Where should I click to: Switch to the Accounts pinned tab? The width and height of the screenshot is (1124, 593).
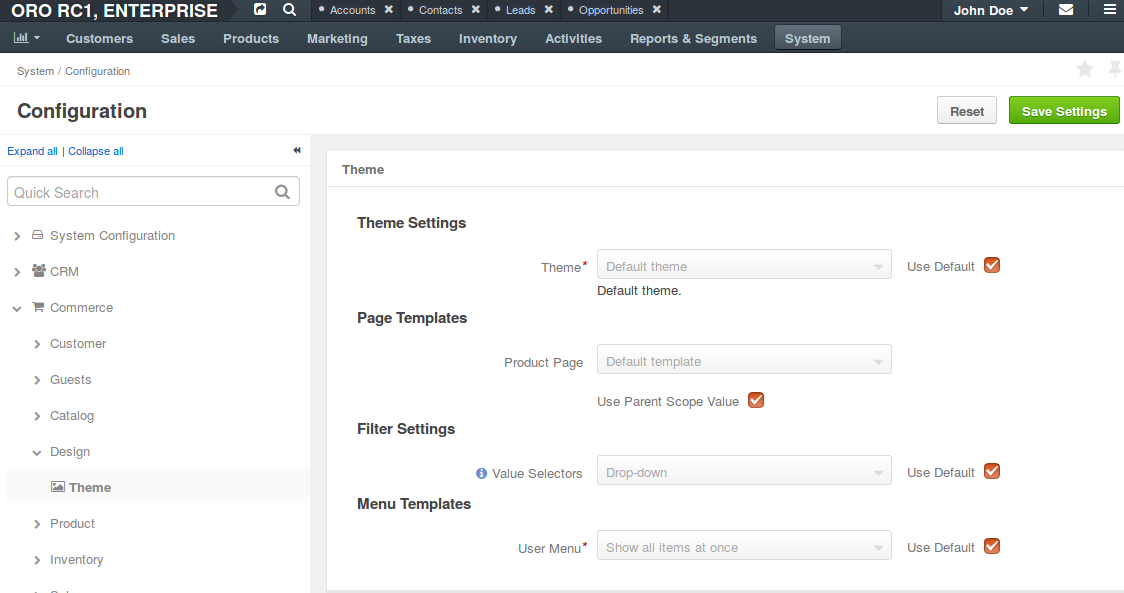click(x=352, y=10)
